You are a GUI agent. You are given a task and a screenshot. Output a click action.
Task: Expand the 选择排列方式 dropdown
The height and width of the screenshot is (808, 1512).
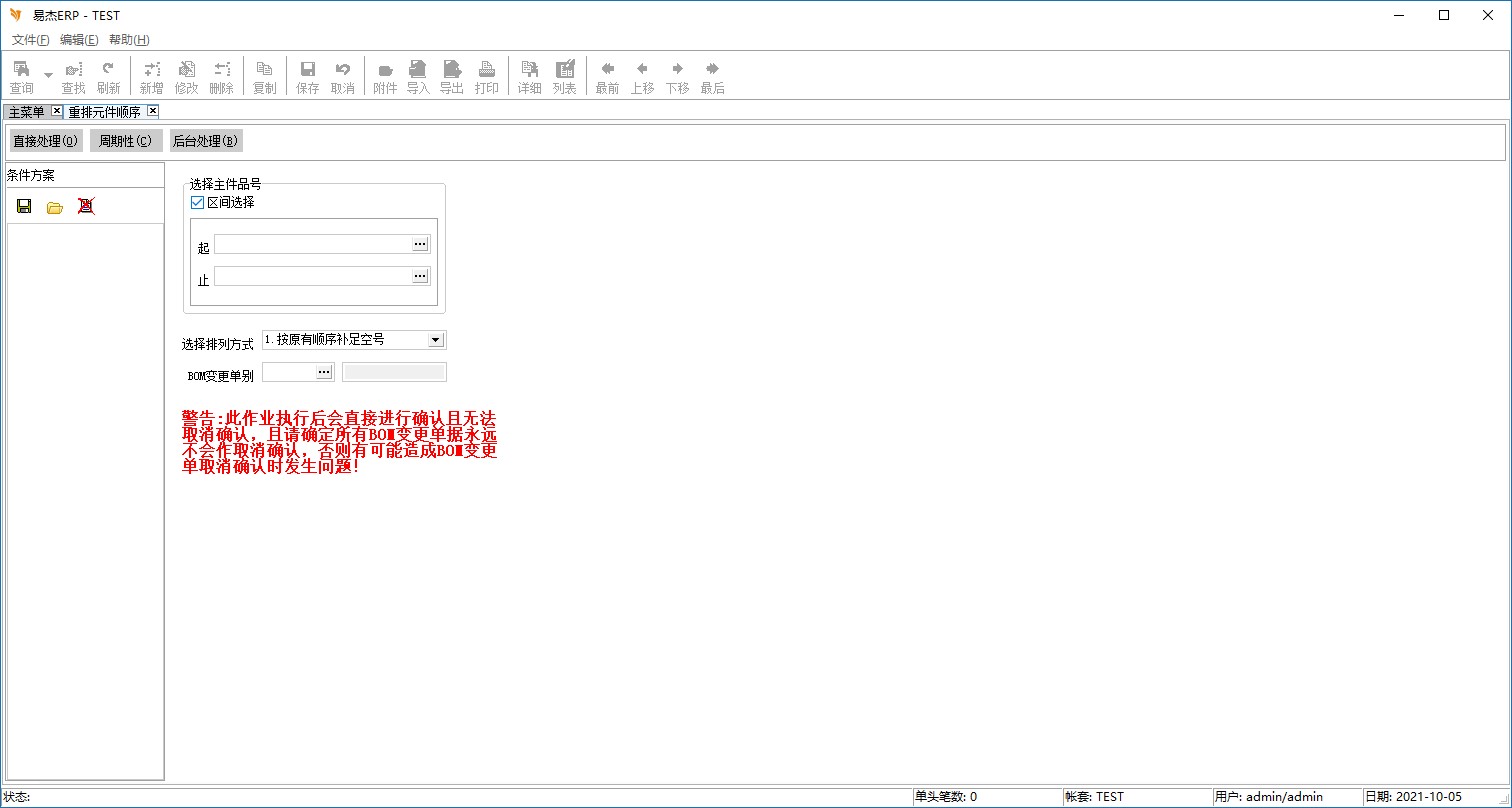pos(435,340)
